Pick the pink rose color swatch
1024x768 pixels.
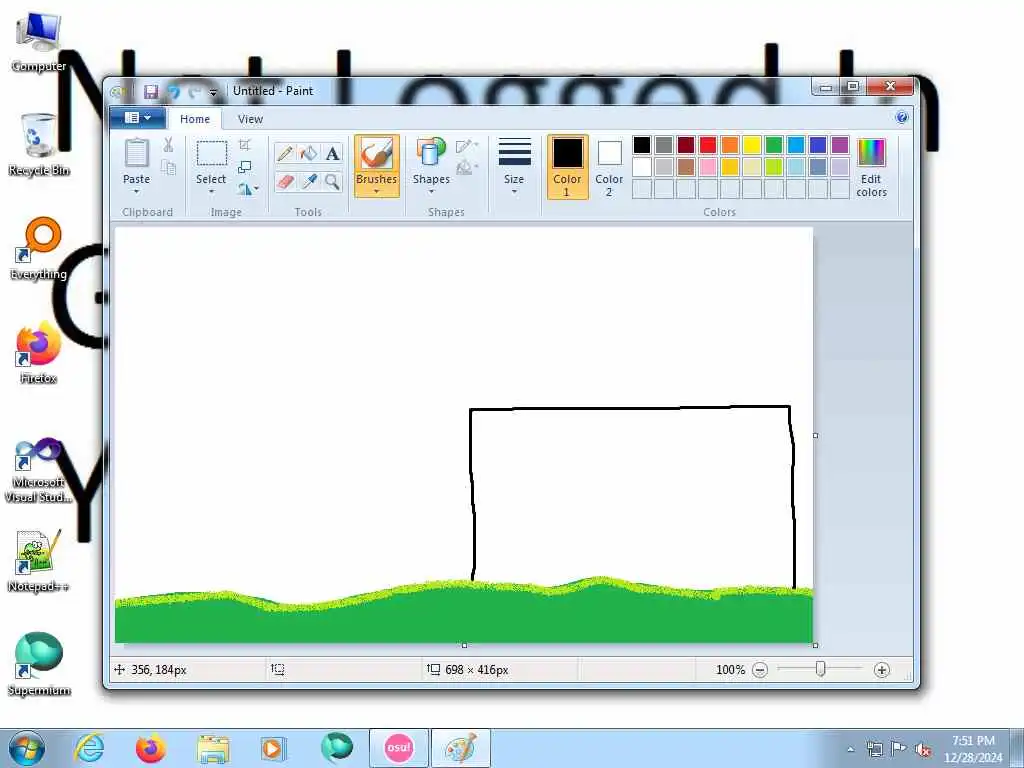[x=708, y=167]
